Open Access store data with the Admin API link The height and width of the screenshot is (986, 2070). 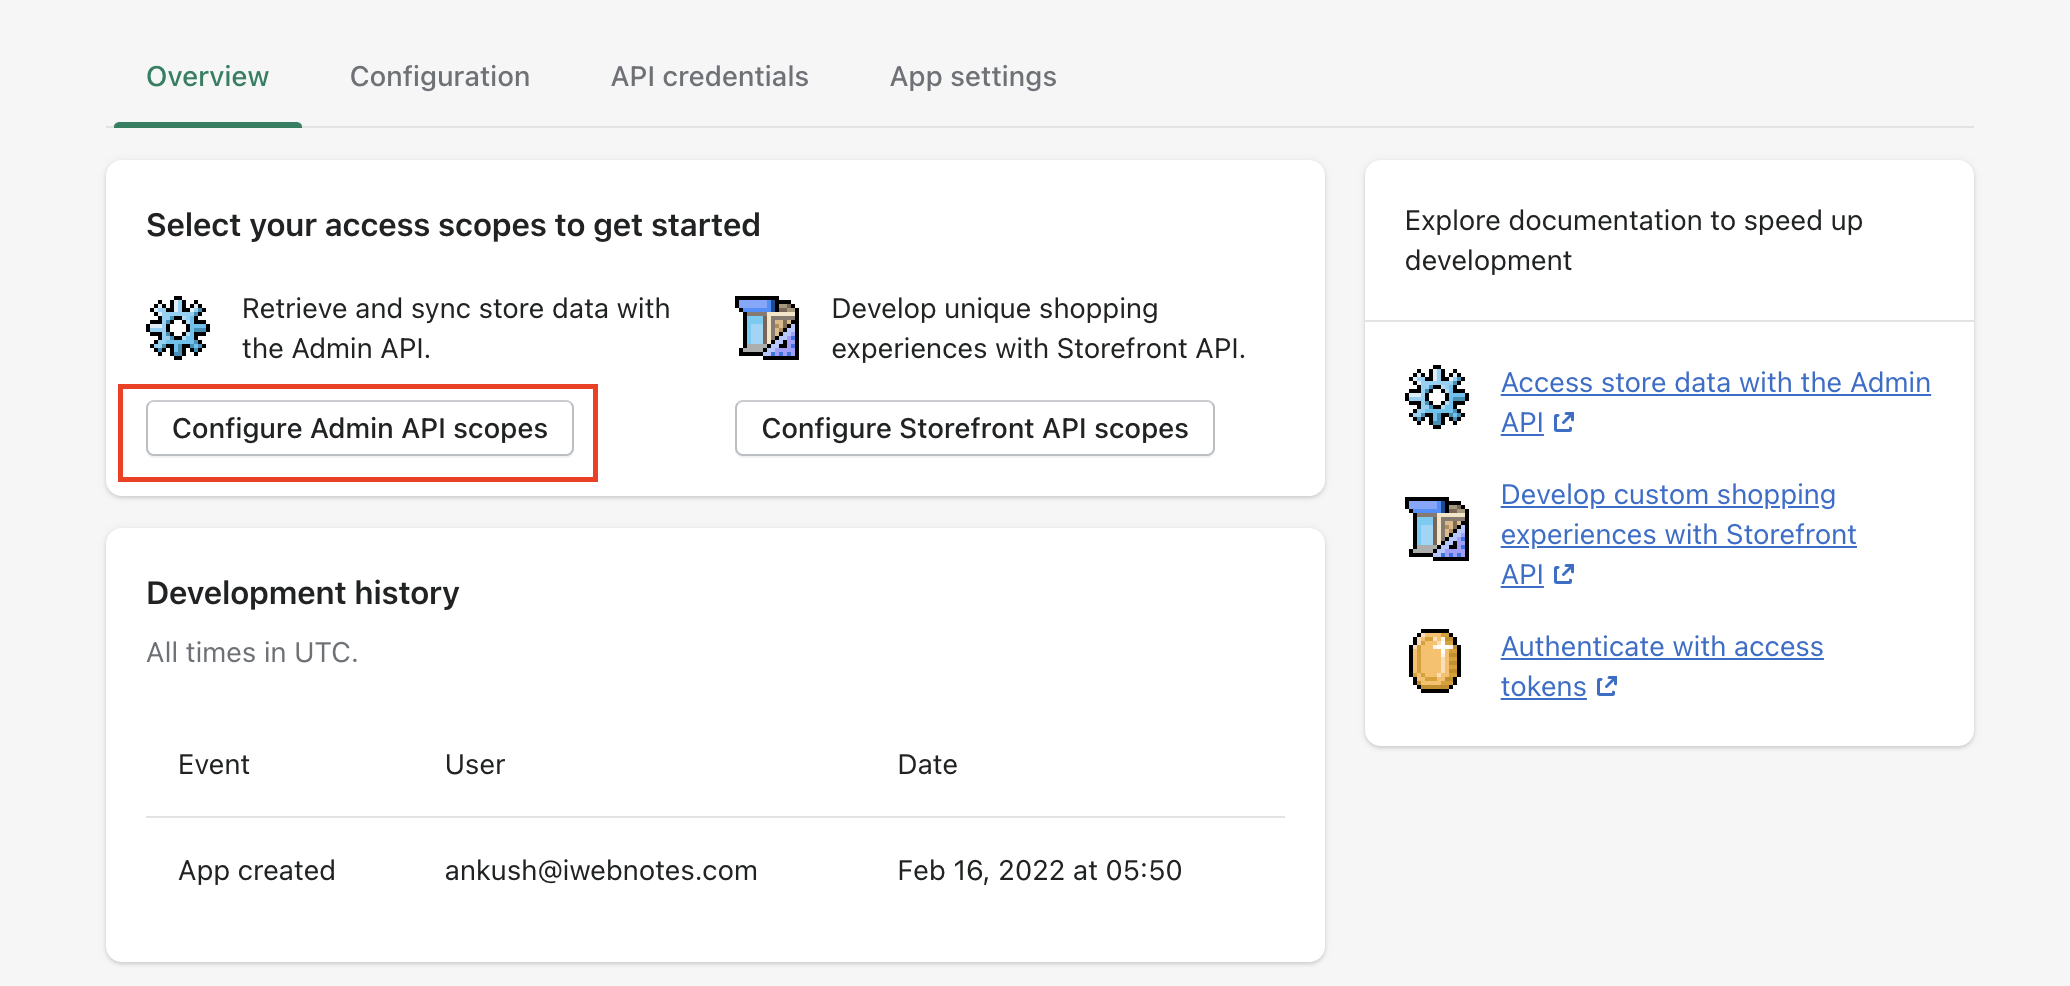pyautogui.click(x=1714, y=383)
